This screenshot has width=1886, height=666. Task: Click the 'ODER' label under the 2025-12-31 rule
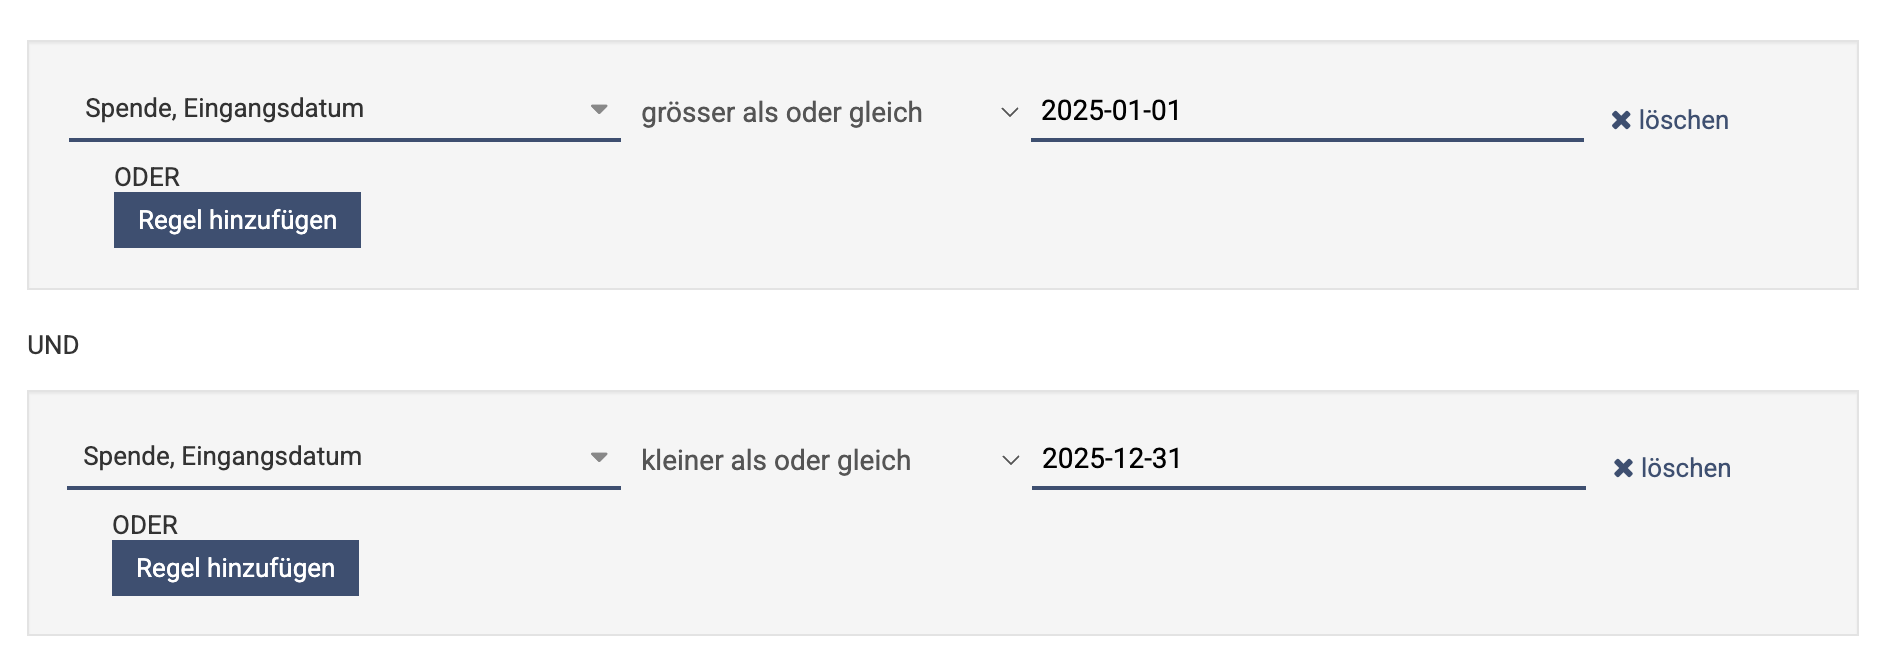pos(145,525)
